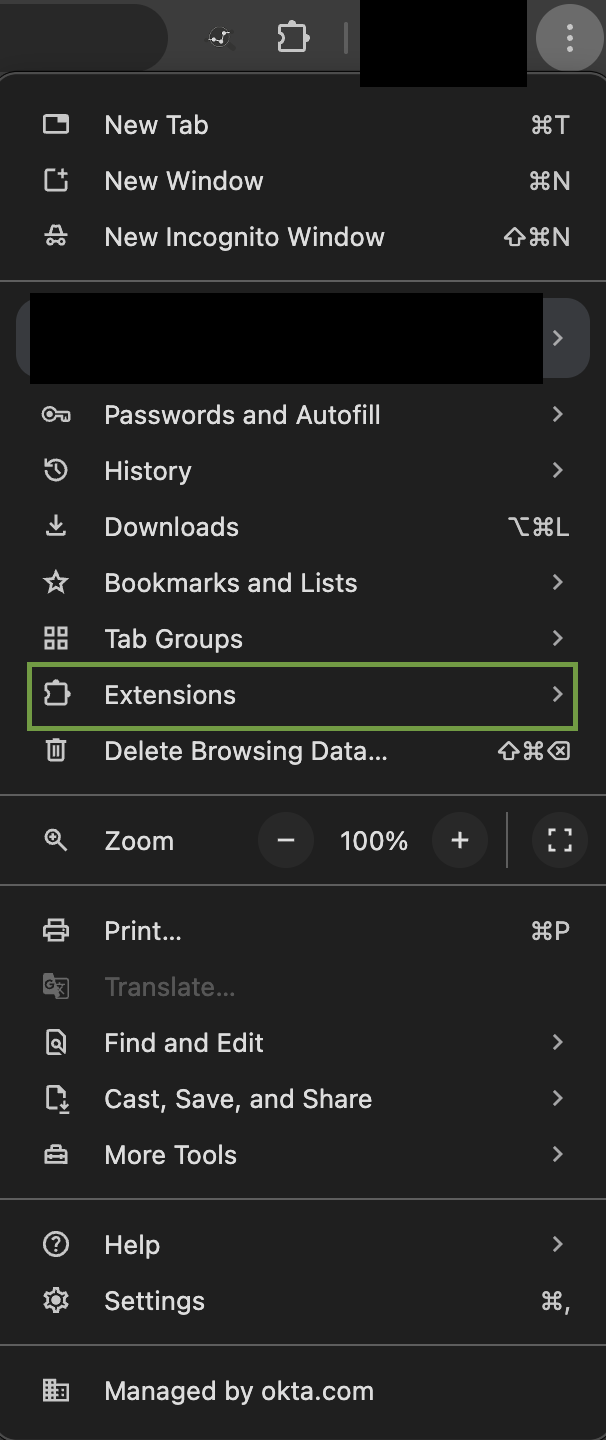Click the extension icon left of the puzzle piece
The width and height of the screenshot is (606, 1440).
point(219,37)
